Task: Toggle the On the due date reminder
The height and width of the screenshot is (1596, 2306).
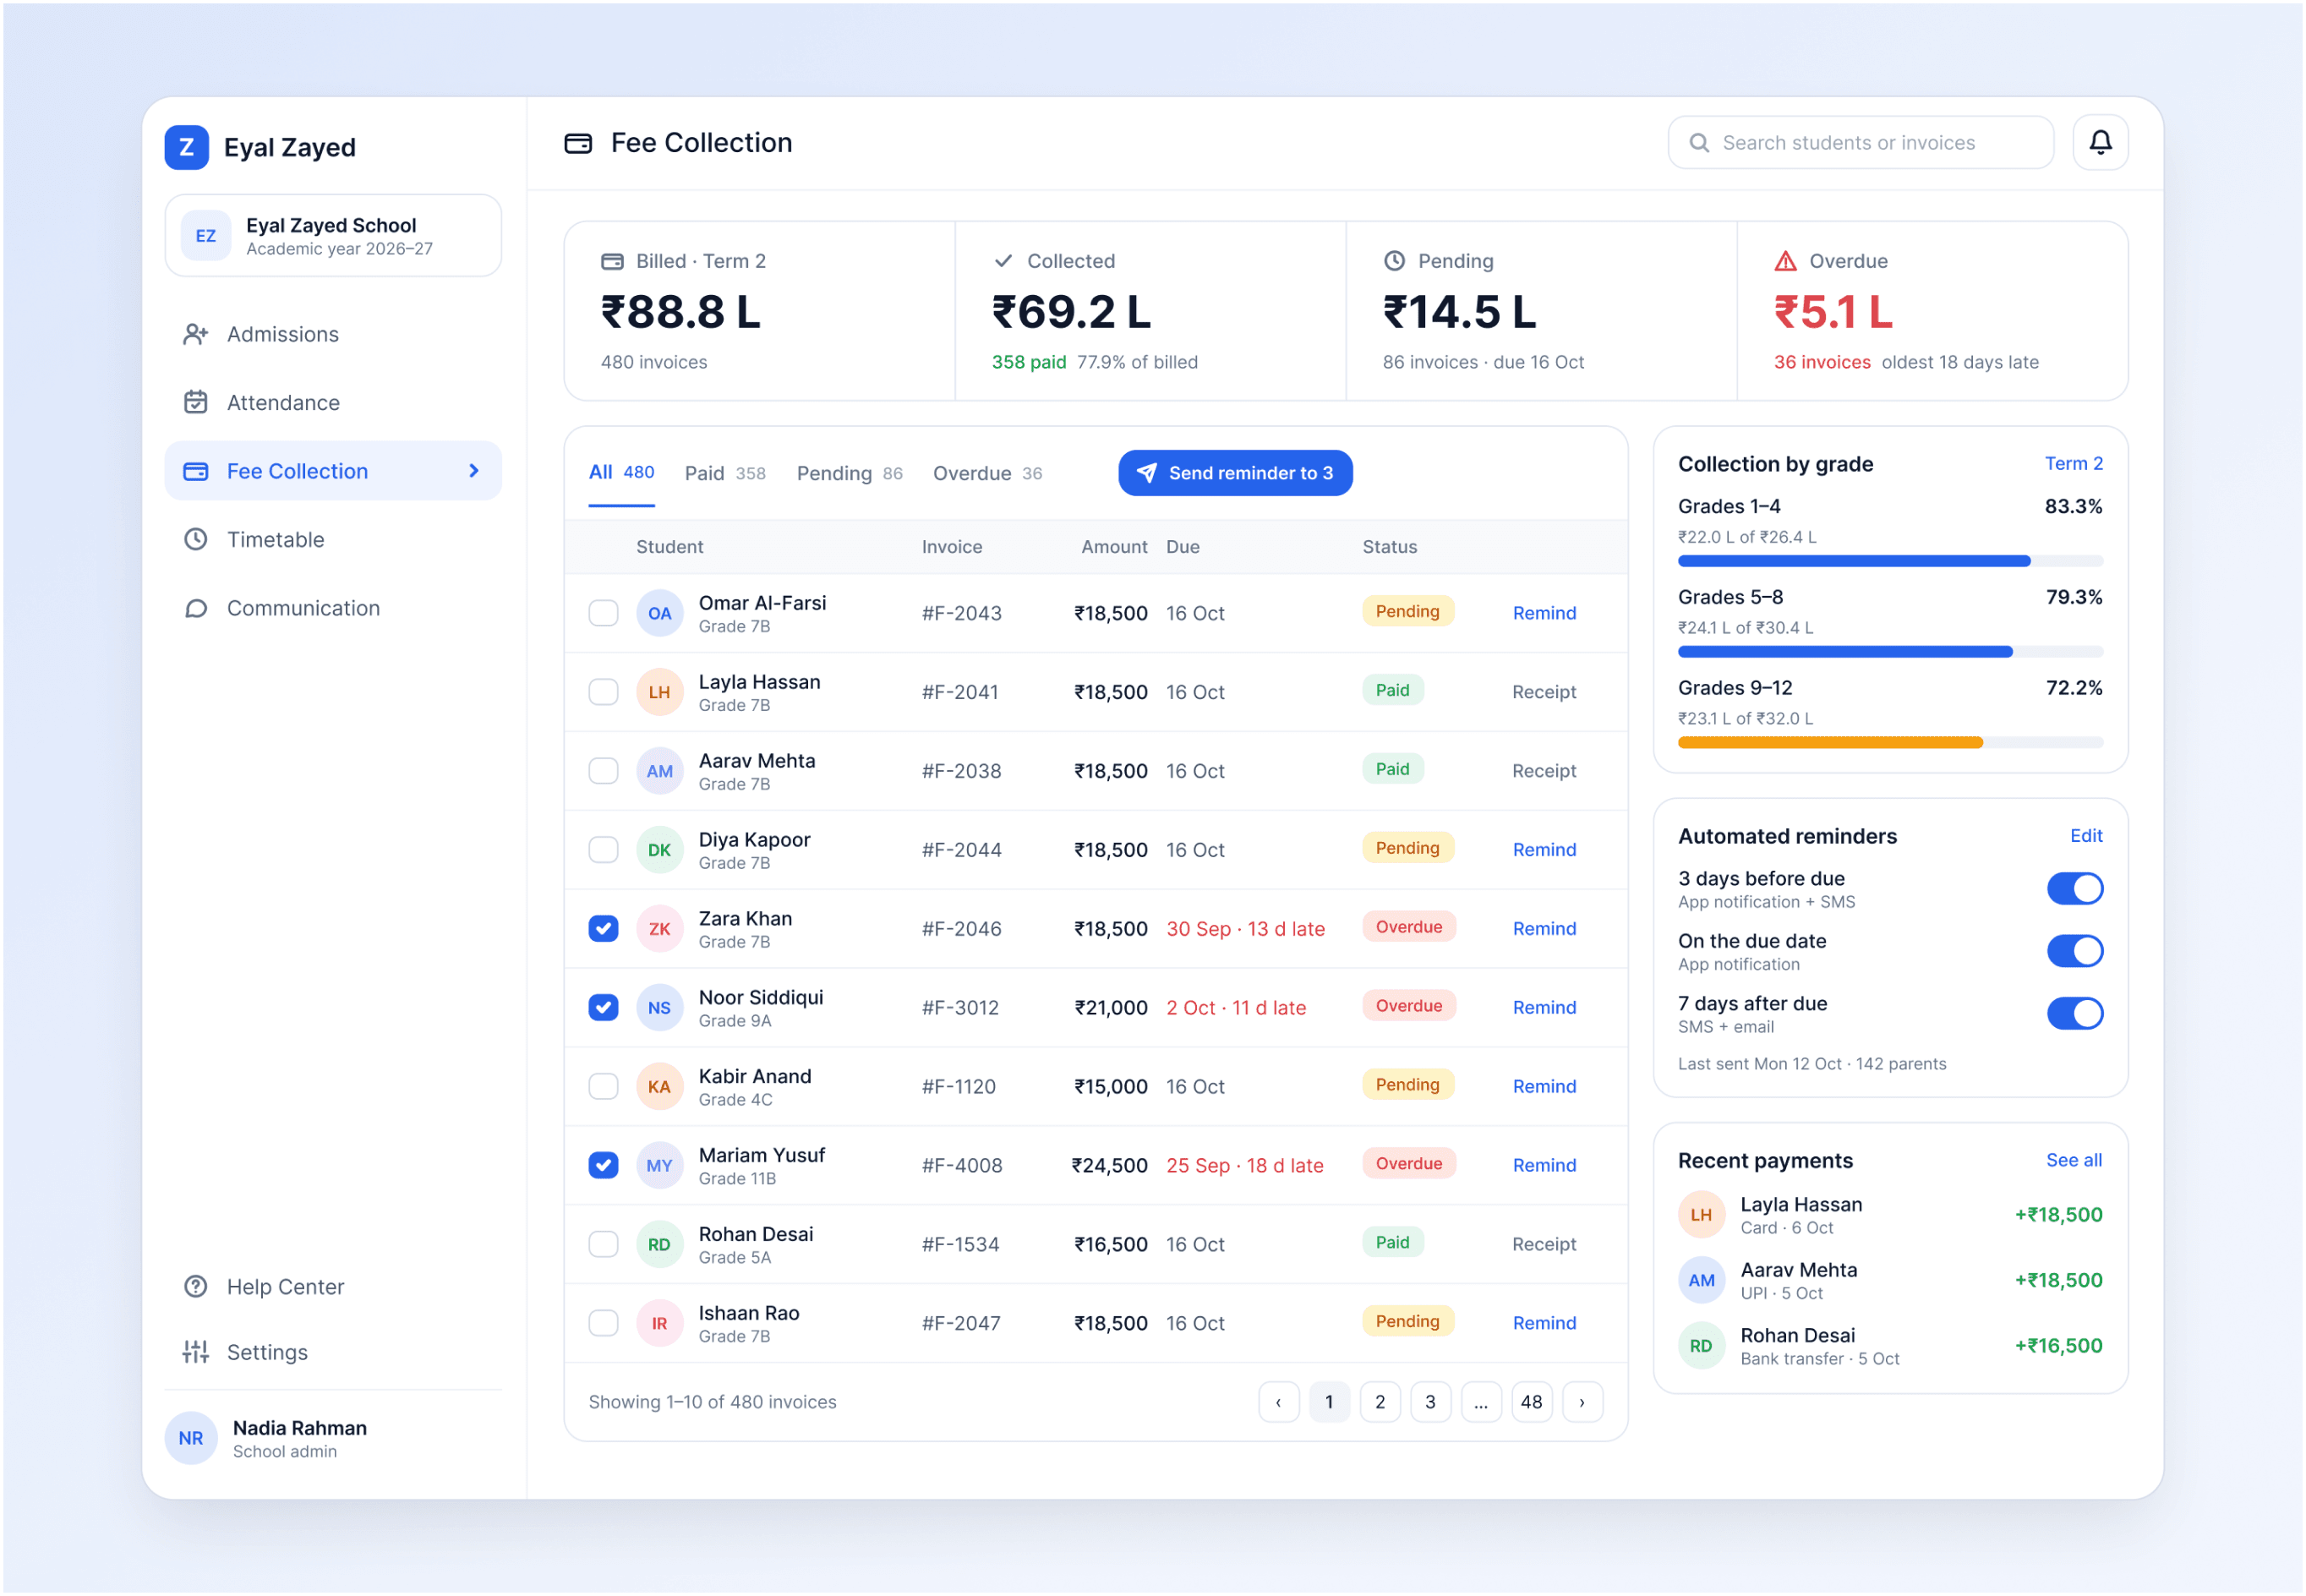Action: point(2074,951)
